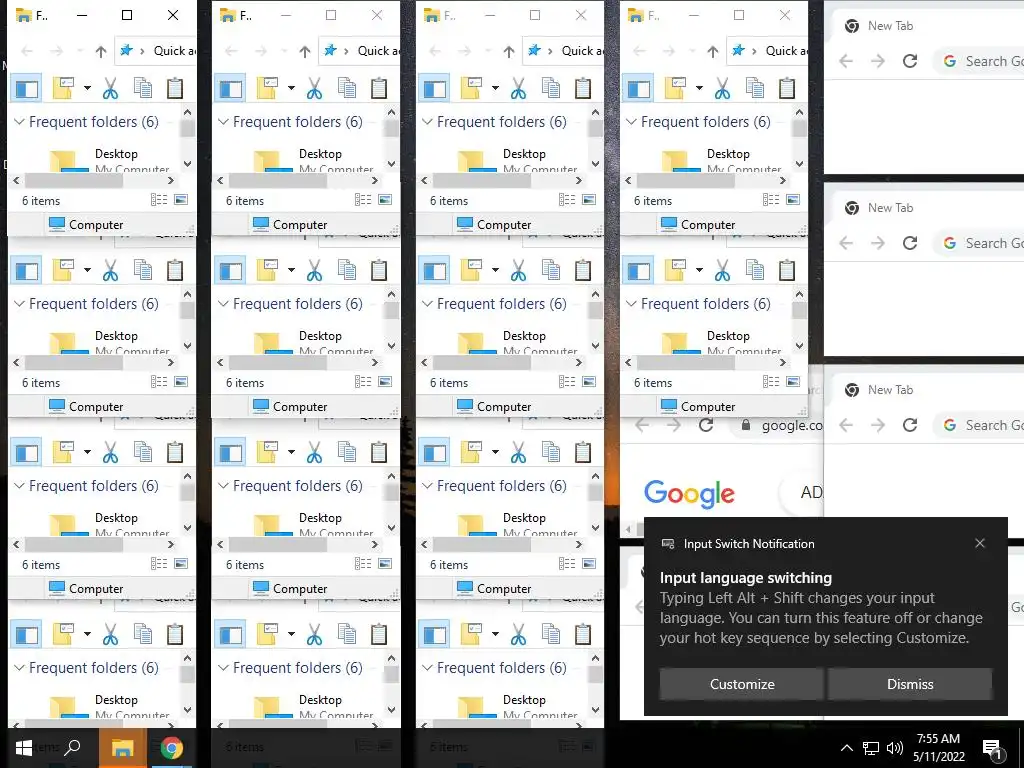Reload the topmost New Tab Chrome window
The width and height of the screenshot is (1024, 768).
[910, 61]
